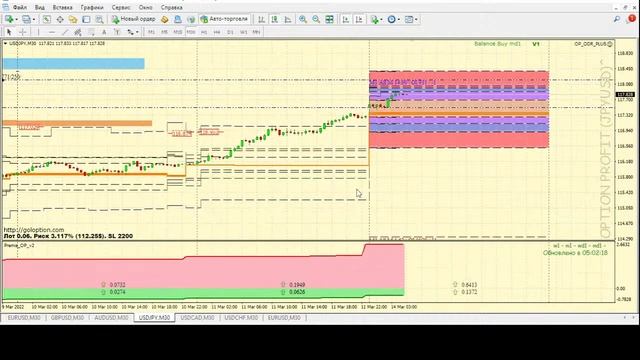Open the Profiles toolbar icon
Screen dimensions: 640x360
[x=26, y=19]
